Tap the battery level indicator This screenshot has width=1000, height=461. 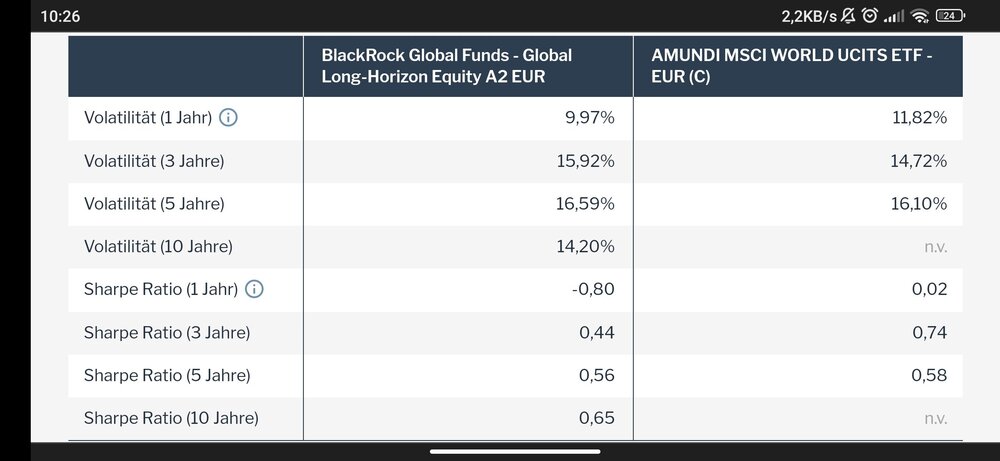tap(950, 16)
